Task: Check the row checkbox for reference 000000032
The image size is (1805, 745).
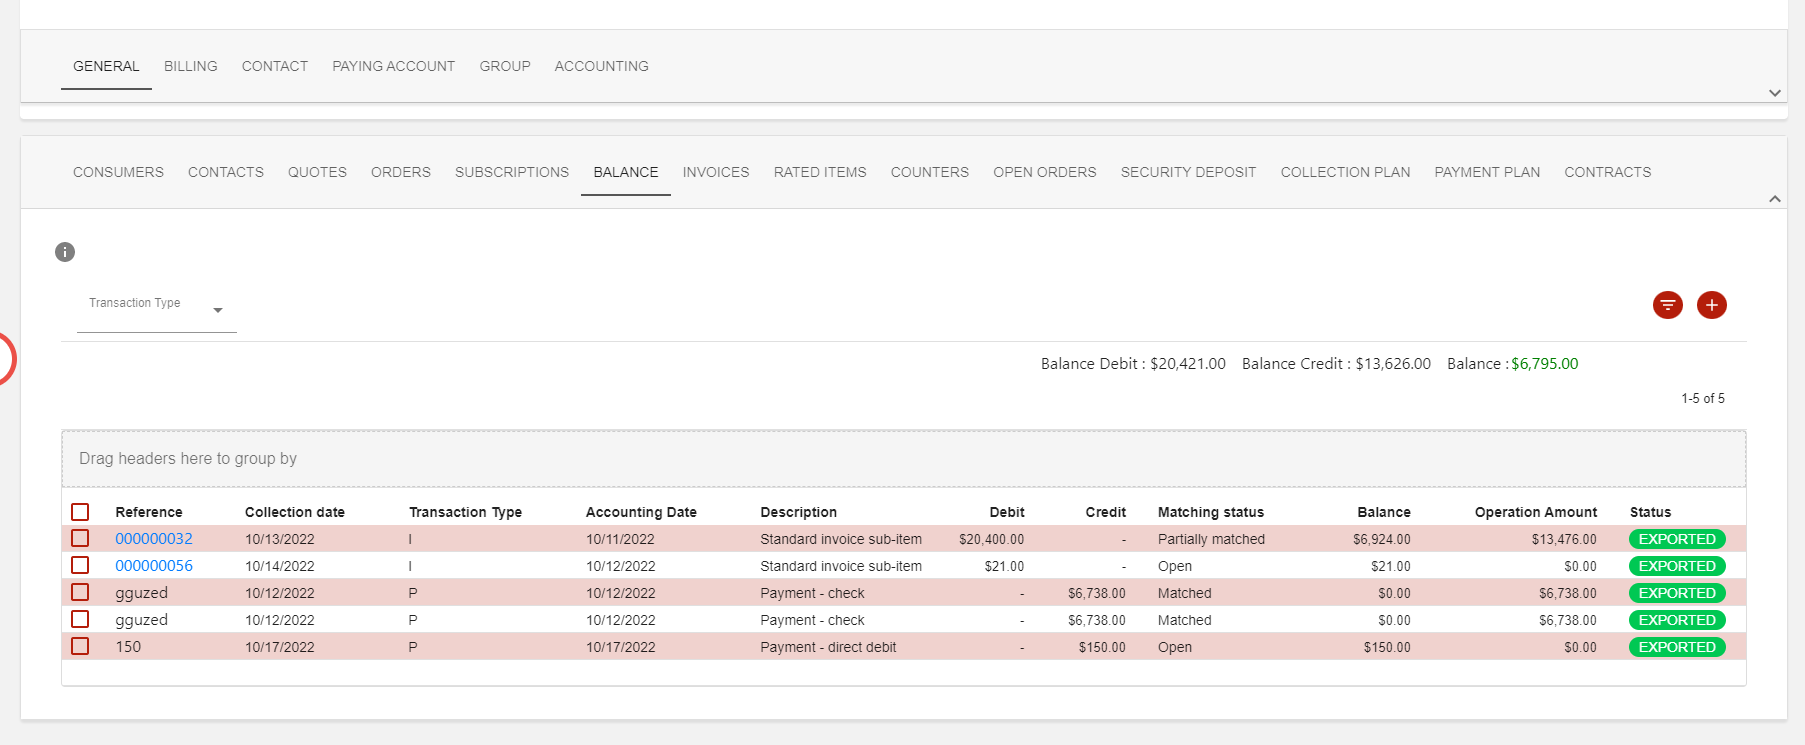Action: click(80, 539)
